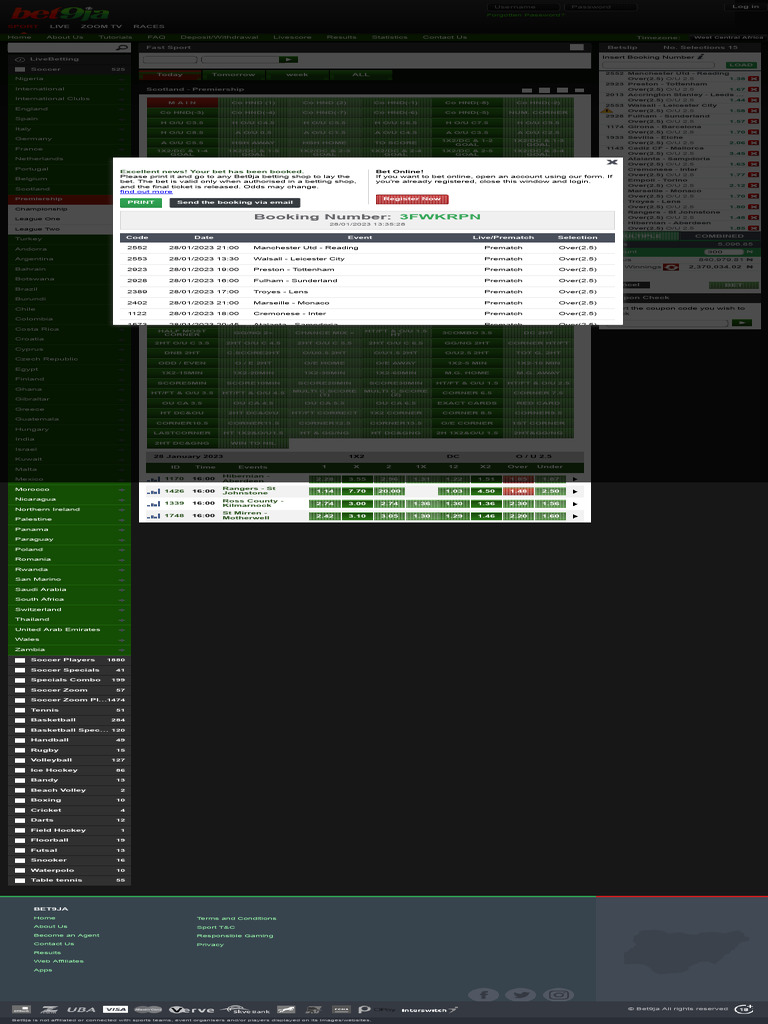Screen dimensions: 768x1024
Task: Expand the Zambia country arrow
Action: click(121, 650)
